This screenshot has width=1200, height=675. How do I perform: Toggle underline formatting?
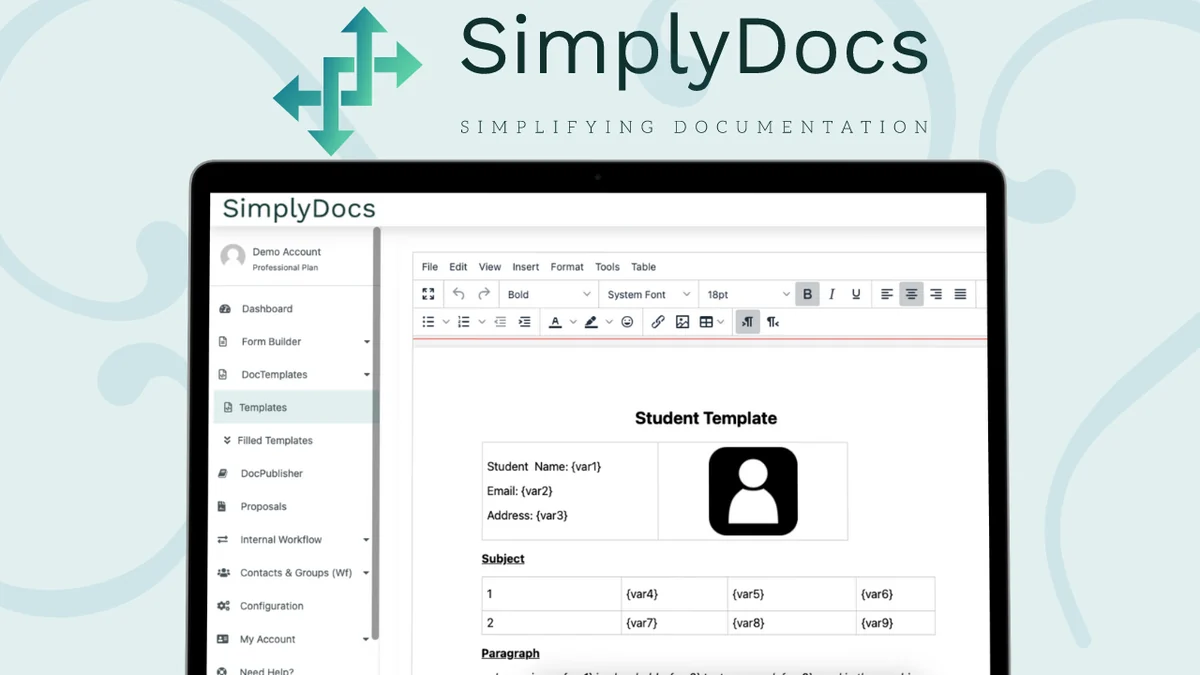point(856,294)
